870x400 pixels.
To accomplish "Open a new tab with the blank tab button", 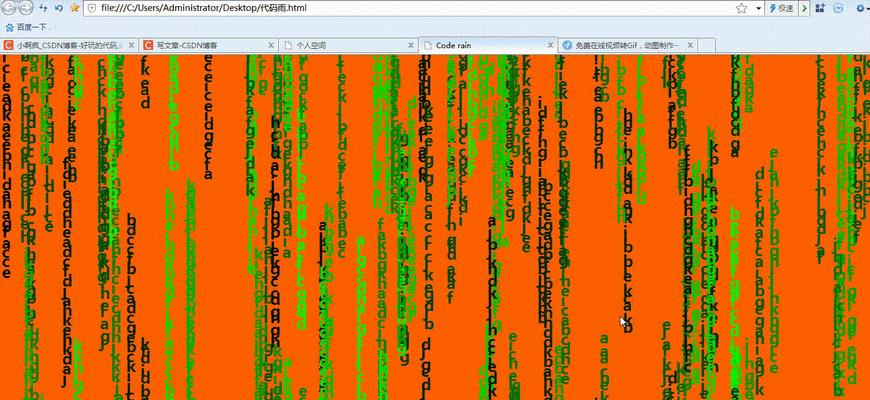I will pyautogui.click(x=706, y=45).
